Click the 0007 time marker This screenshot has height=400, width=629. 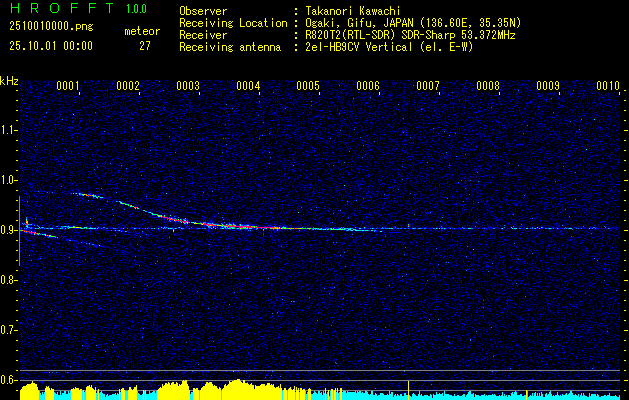[x=428, y=86]
